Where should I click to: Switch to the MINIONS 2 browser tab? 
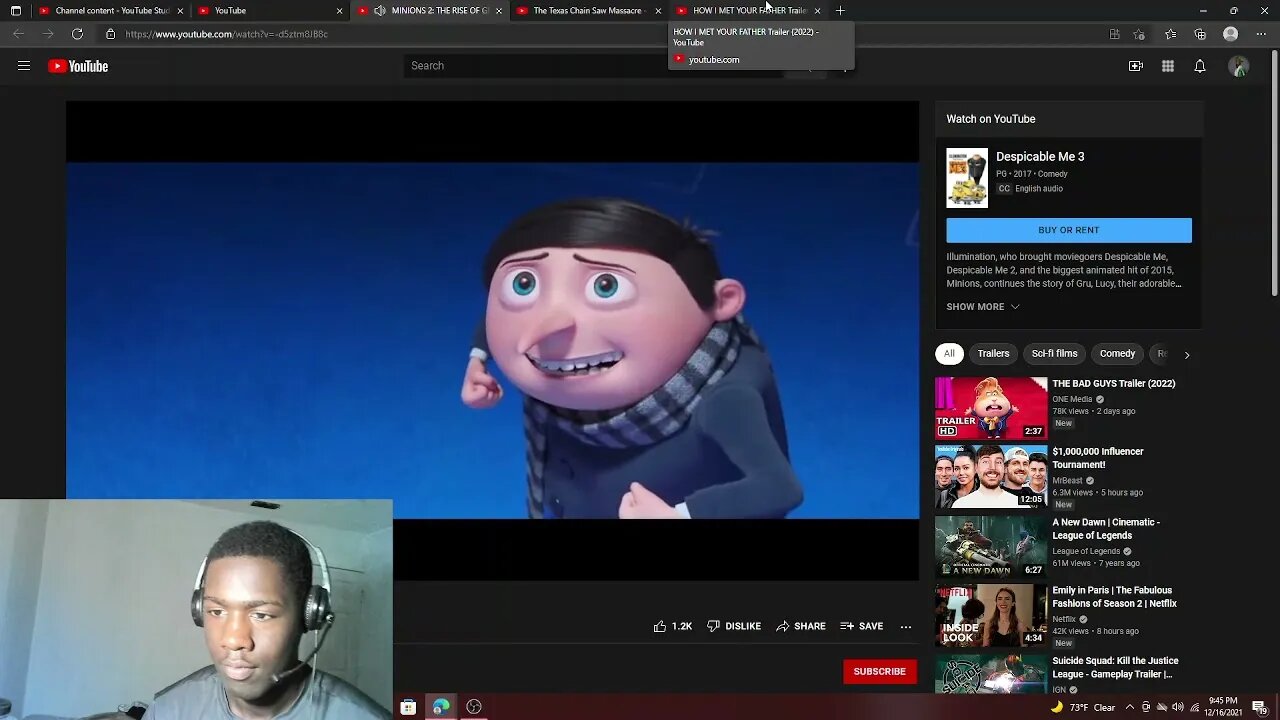[x=430, y=10]
